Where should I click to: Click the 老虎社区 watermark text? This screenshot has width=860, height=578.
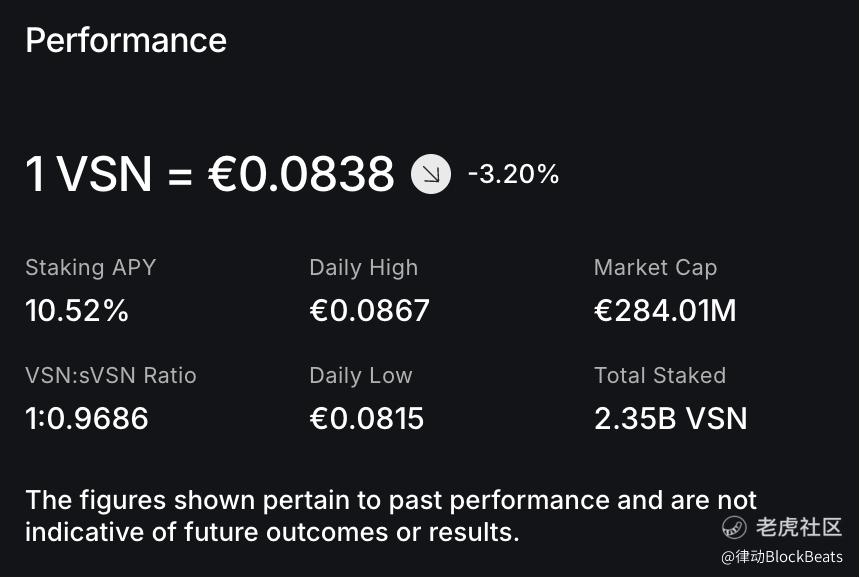[x=800, y=527]
